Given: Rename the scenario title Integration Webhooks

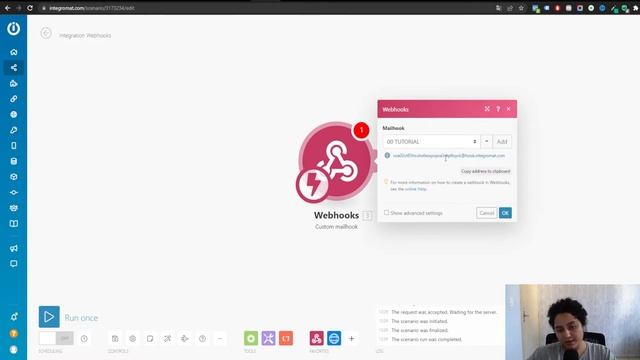Looking at the screenshot, I should pos(85,36).
